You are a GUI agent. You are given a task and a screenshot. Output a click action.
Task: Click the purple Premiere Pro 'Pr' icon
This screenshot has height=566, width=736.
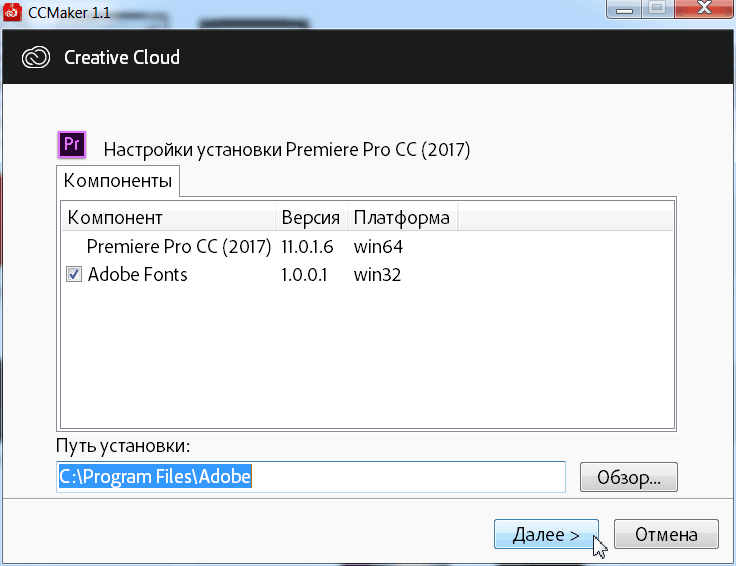click(x=71, y=145)
